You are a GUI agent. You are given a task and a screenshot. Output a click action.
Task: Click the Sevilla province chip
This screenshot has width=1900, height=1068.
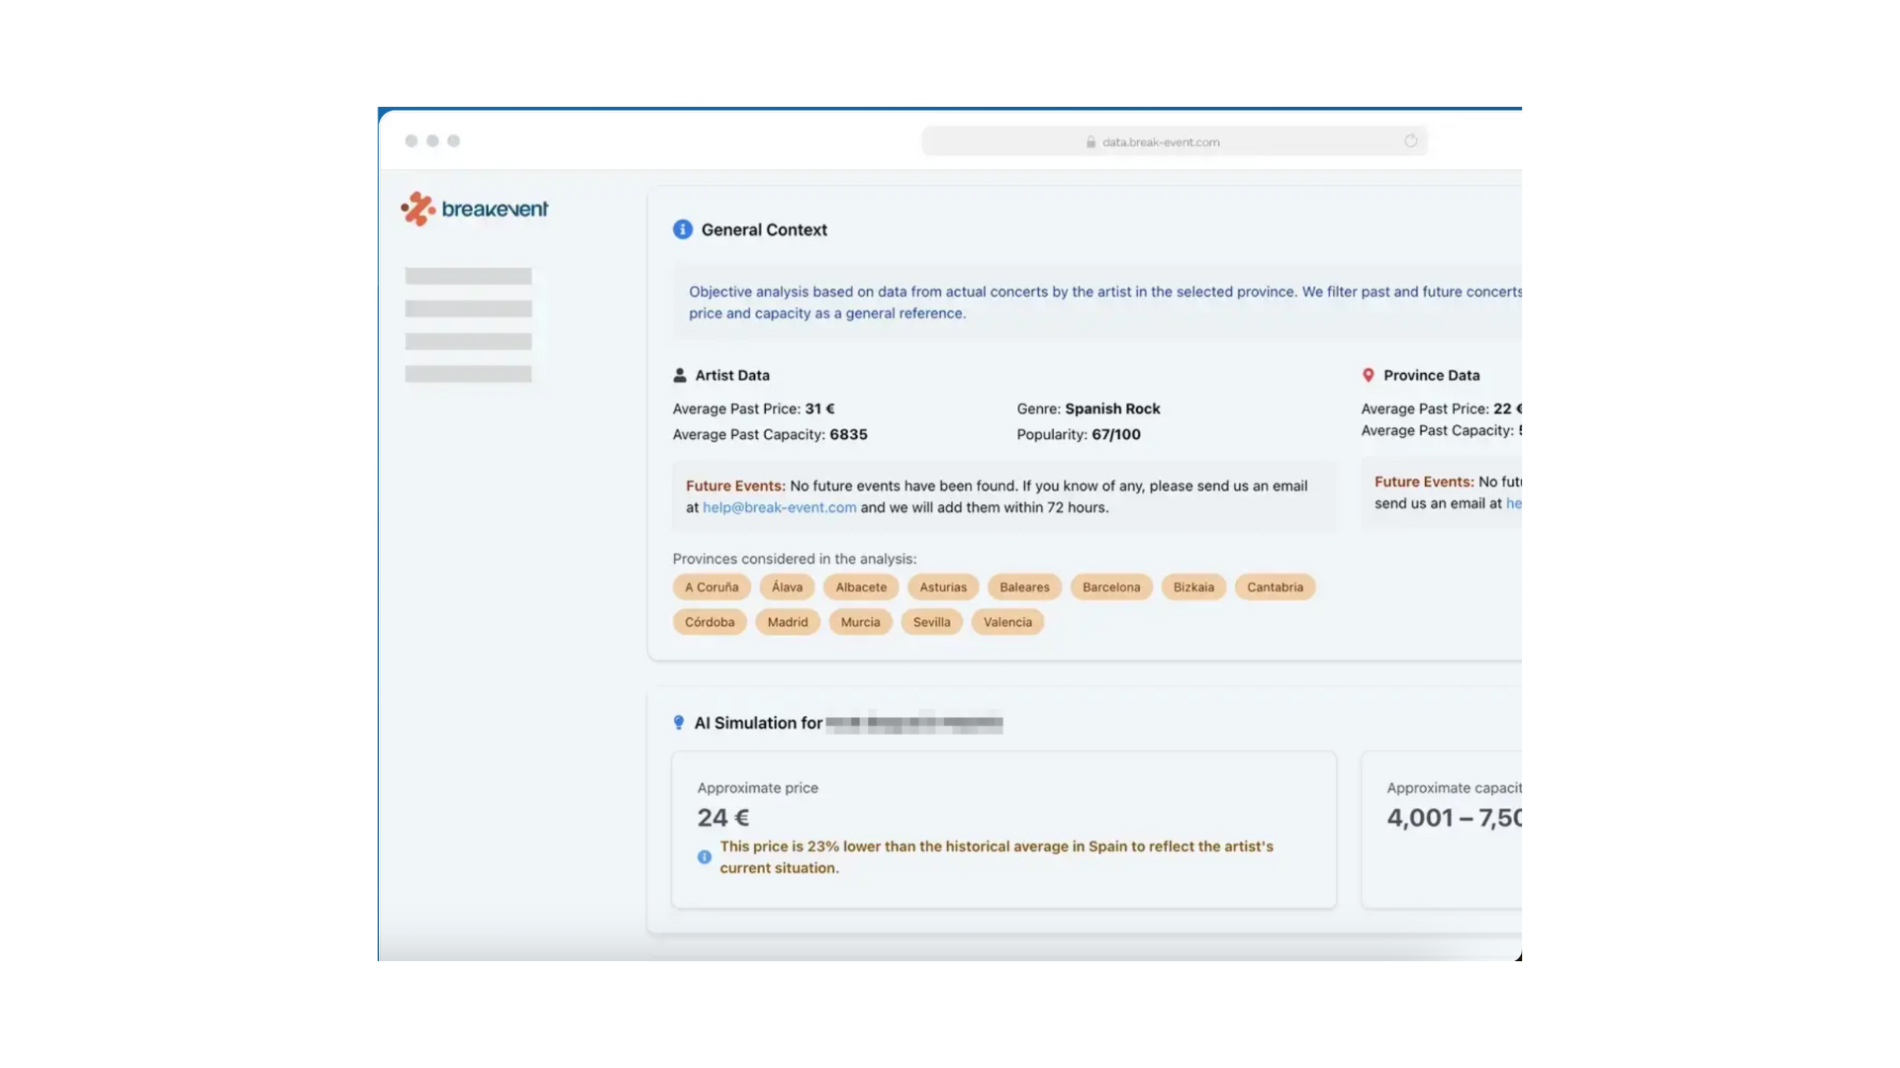click(931, 622)
